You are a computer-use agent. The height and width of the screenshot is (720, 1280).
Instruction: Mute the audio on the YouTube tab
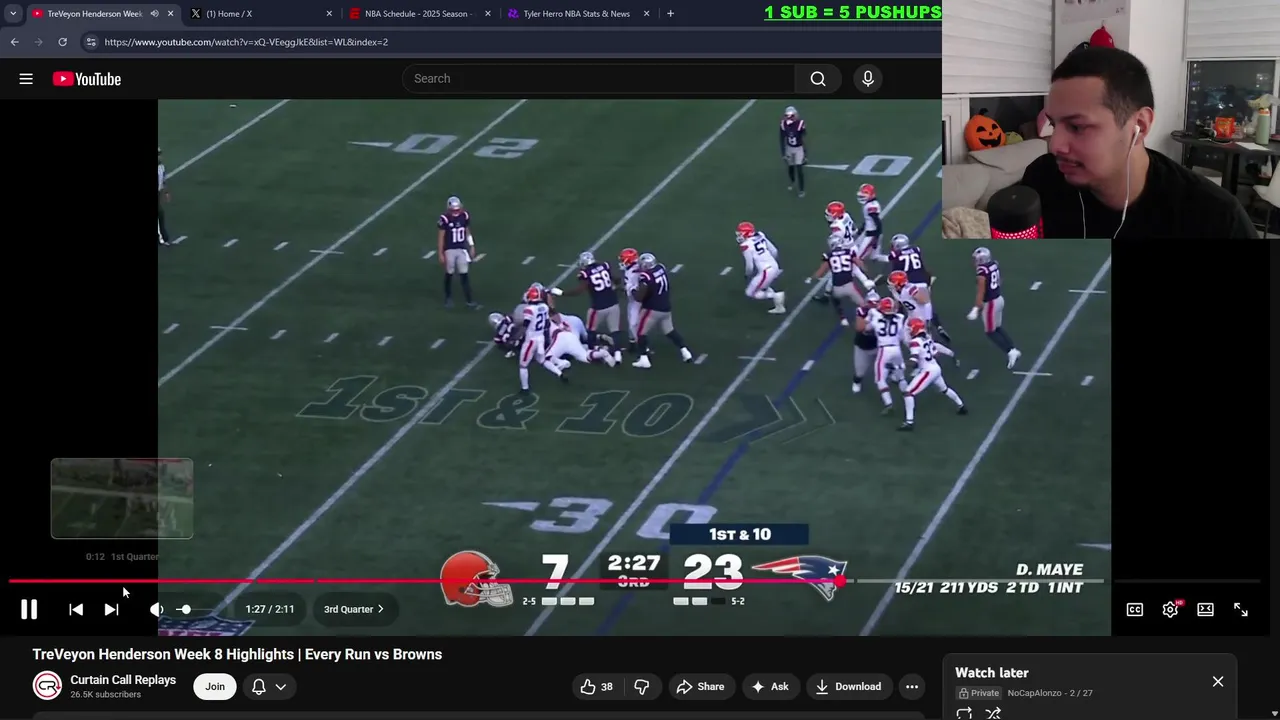tap(154, 14)
